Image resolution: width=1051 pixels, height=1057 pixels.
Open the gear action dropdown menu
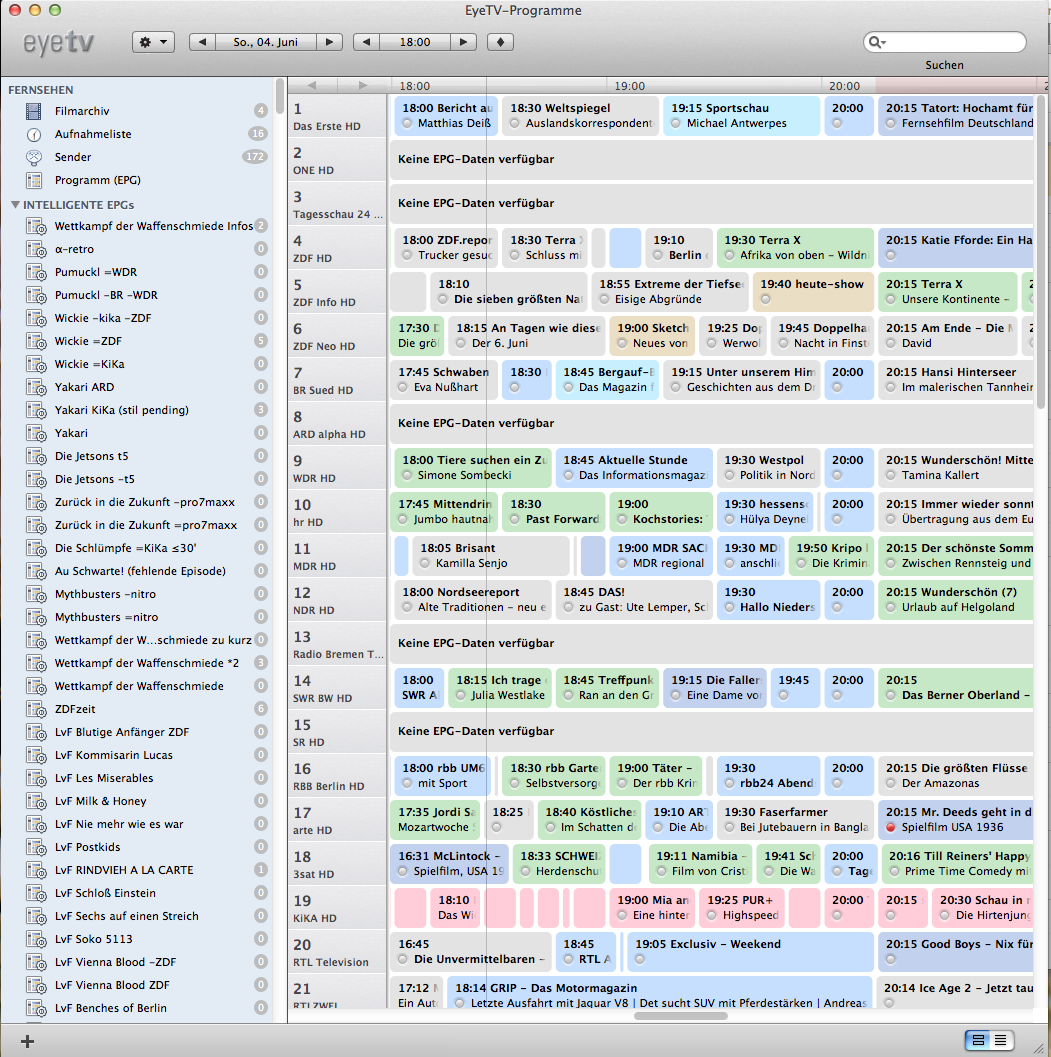[153, 42]
